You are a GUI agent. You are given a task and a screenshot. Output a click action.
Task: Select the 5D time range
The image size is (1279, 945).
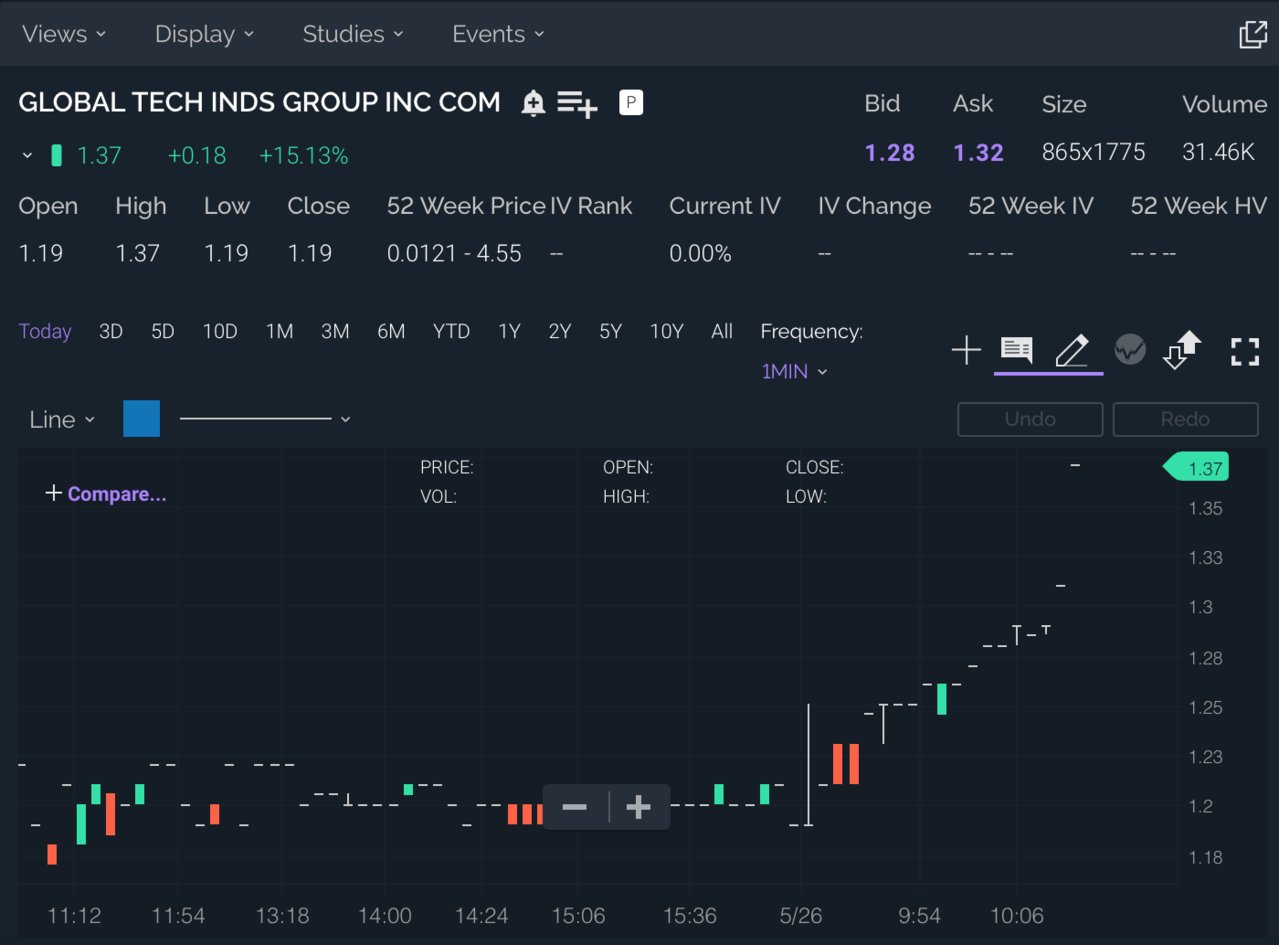point(163,331)
